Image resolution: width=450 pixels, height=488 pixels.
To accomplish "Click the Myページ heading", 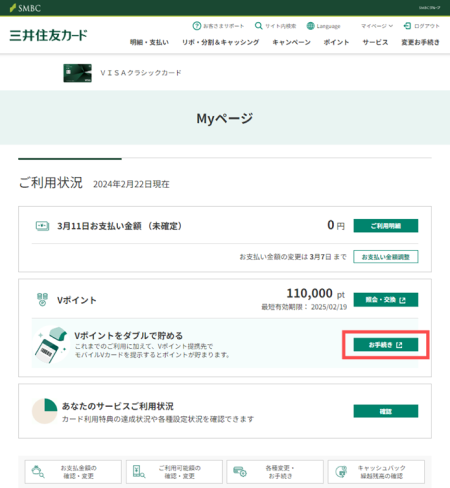I will tap(225, 118).
